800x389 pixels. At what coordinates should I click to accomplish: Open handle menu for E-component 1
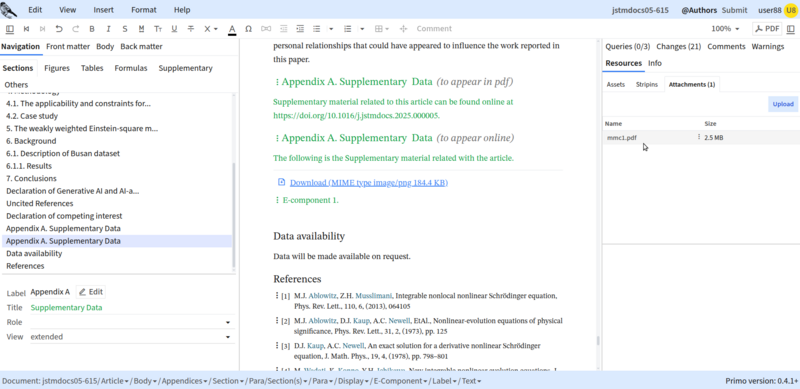click(277, 200)
